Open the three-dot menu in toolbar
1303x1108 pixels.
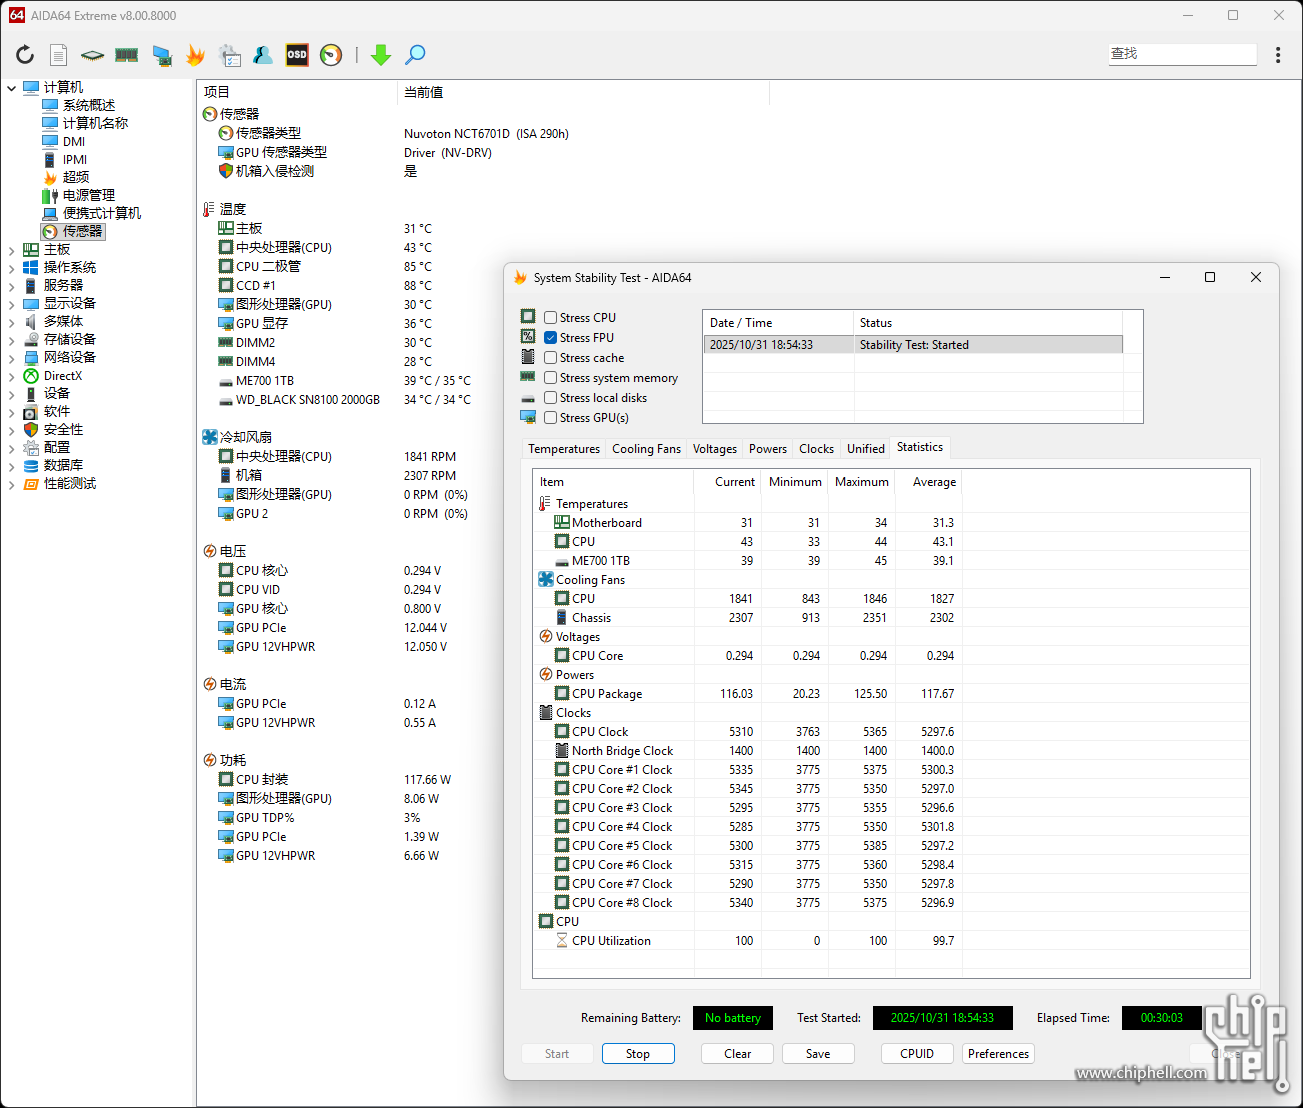[x=1278, y=55]
